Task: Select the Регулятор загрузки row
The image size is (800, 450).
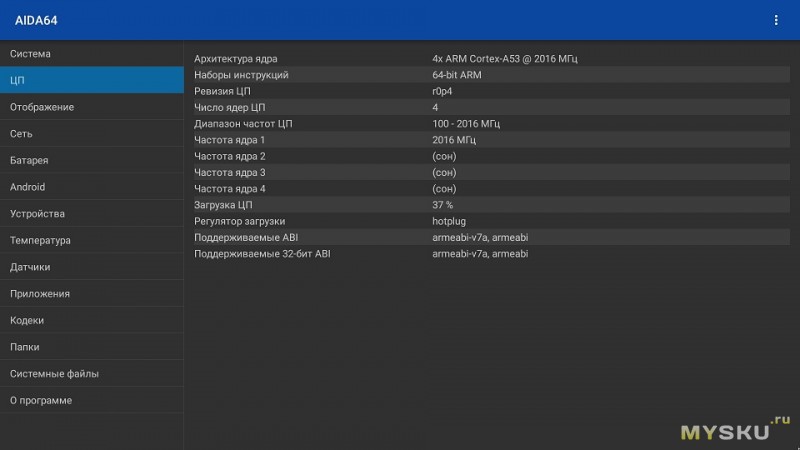Action: [491, 221]
